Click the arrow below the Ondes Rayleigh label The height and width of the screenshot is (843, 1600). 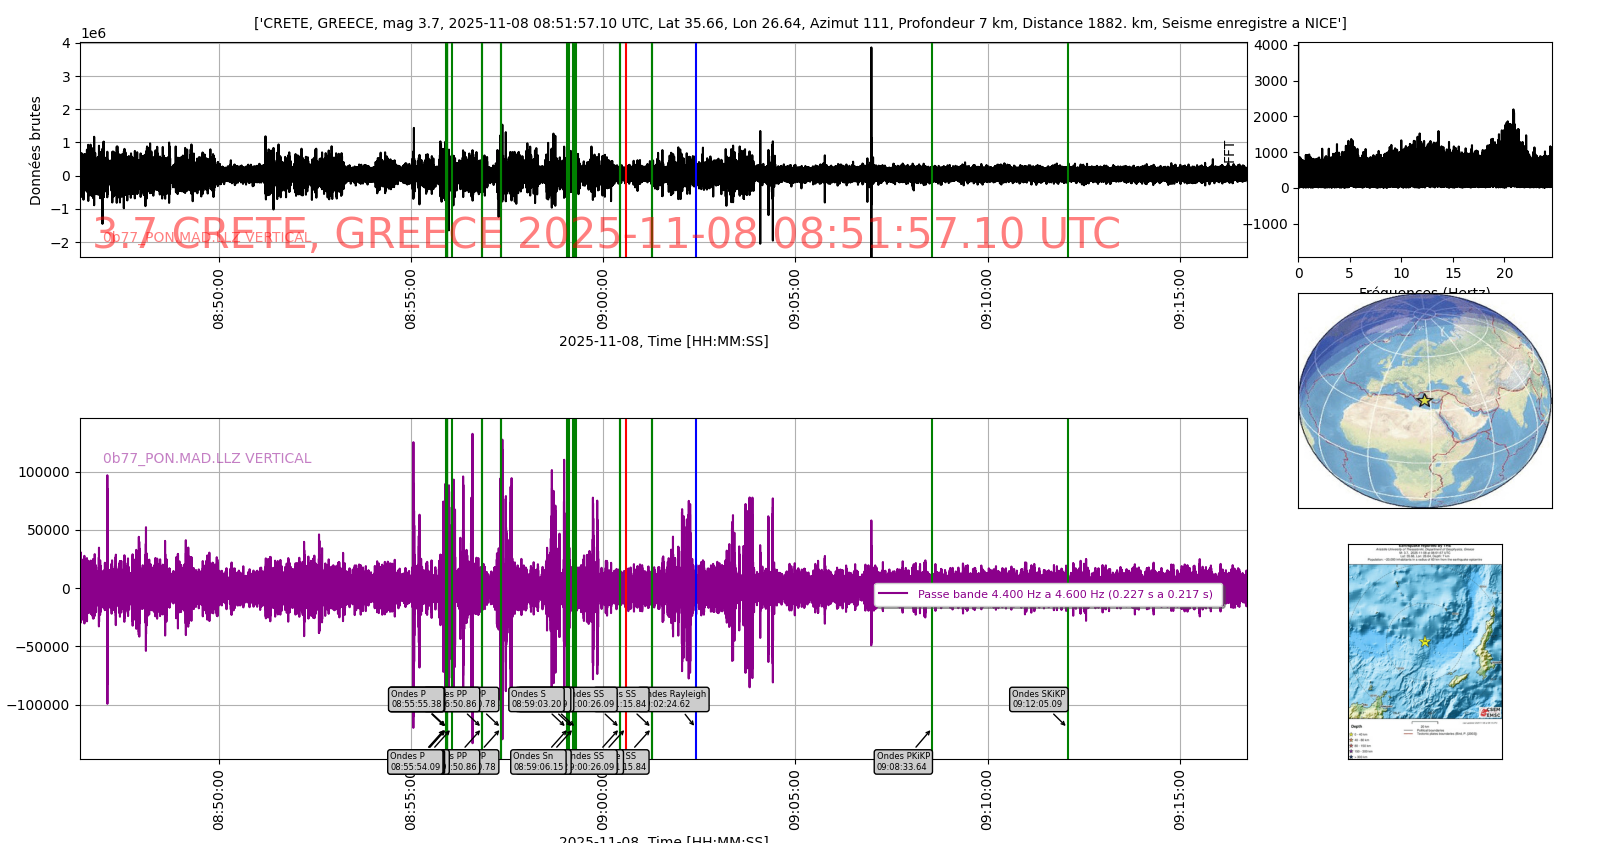click(688, 719)
